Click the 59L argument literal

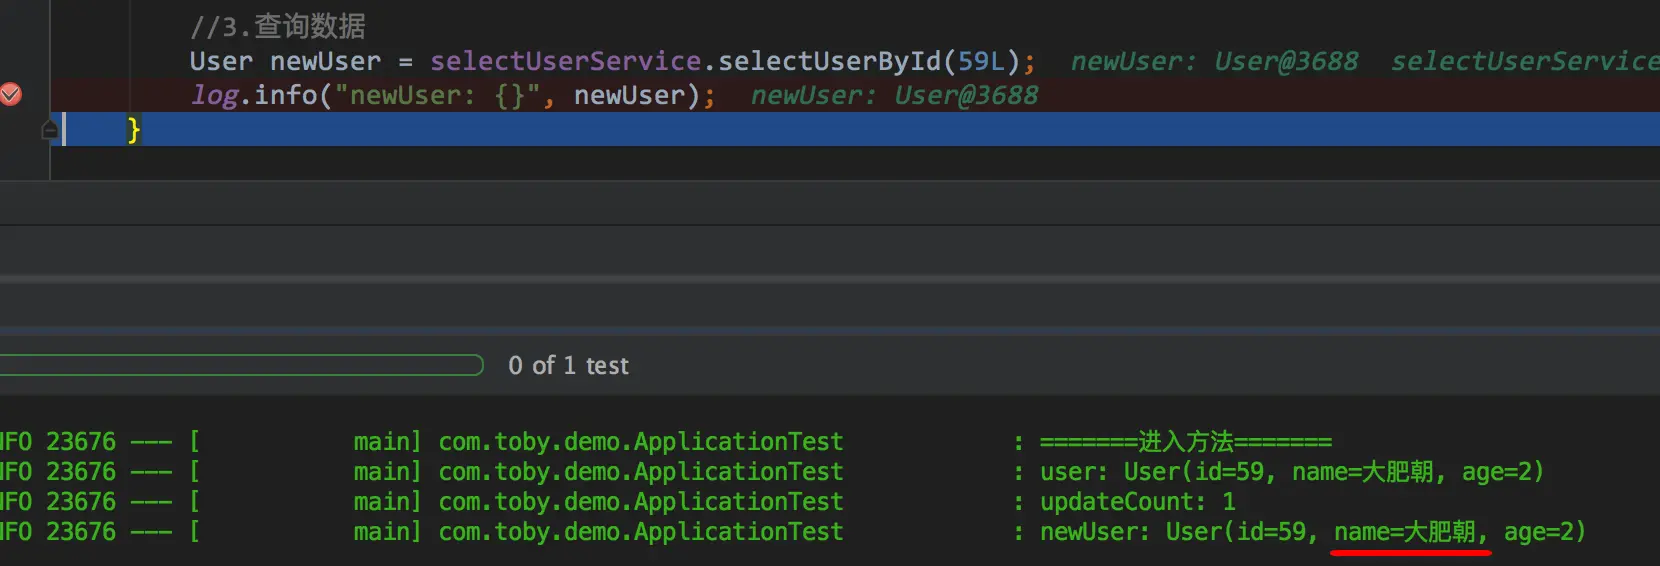(981, 61)
